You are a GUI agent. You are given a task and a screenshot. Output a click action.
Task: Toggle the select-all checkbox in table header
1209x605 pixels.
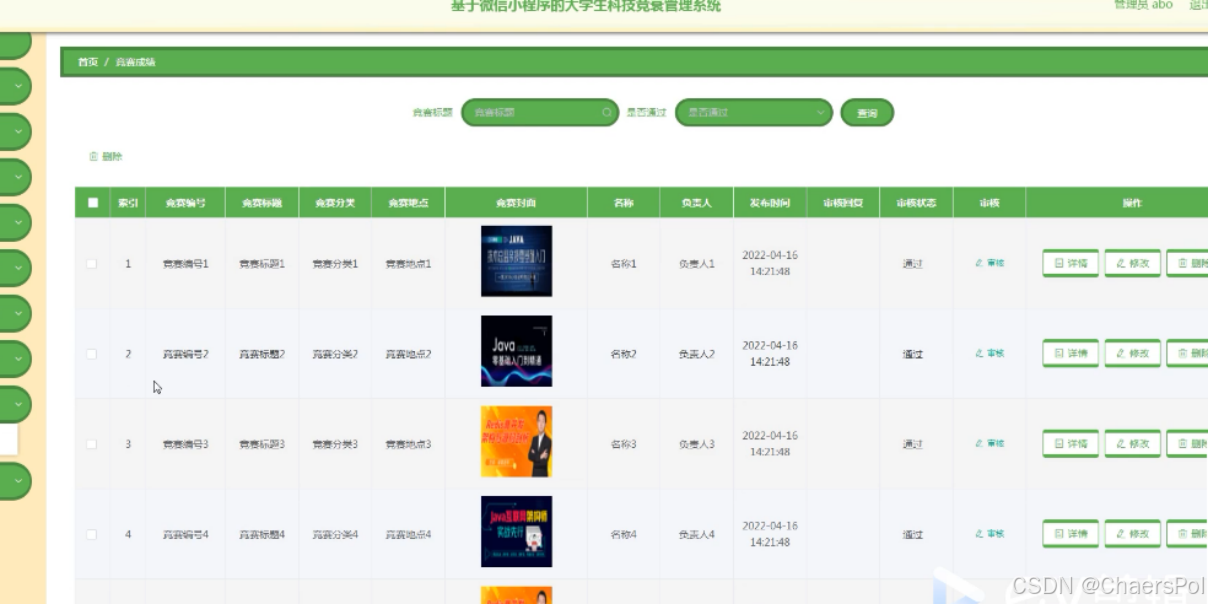pos(93,203)
